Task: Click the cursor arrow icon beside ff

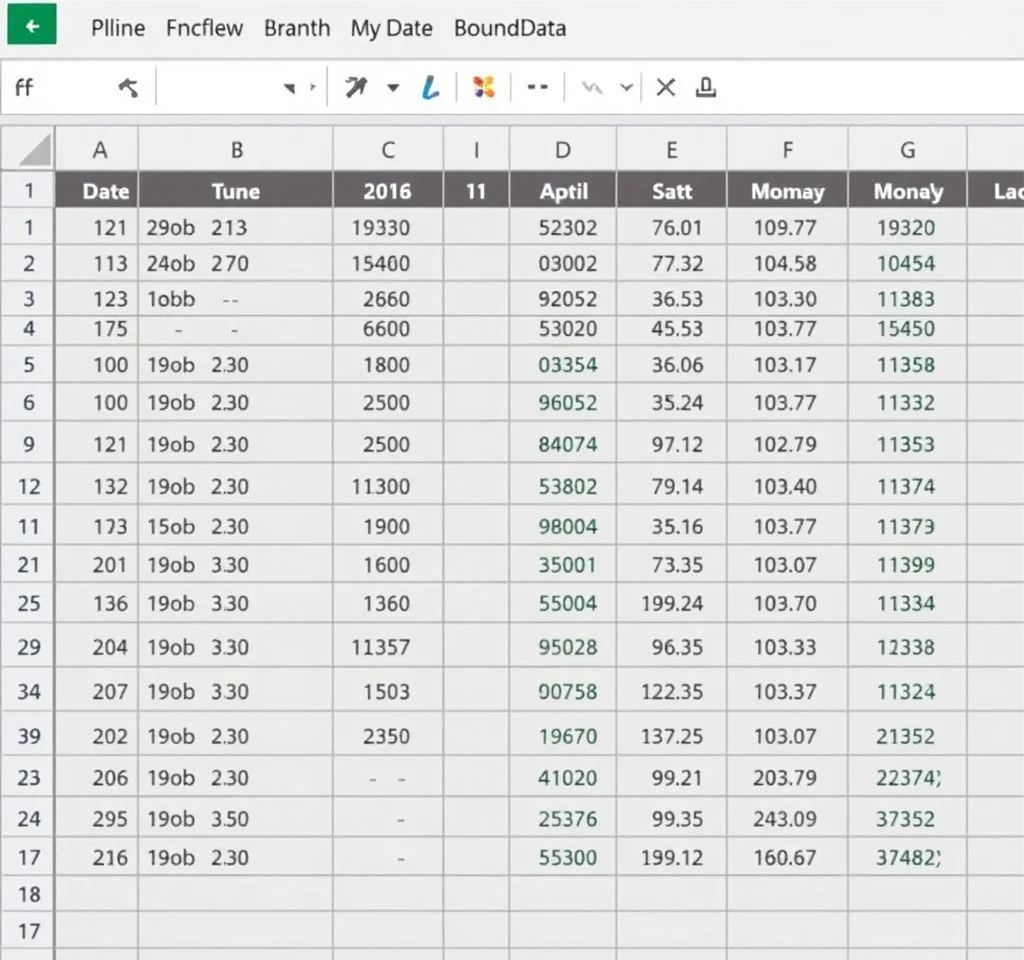Action: tap(129, 88)
